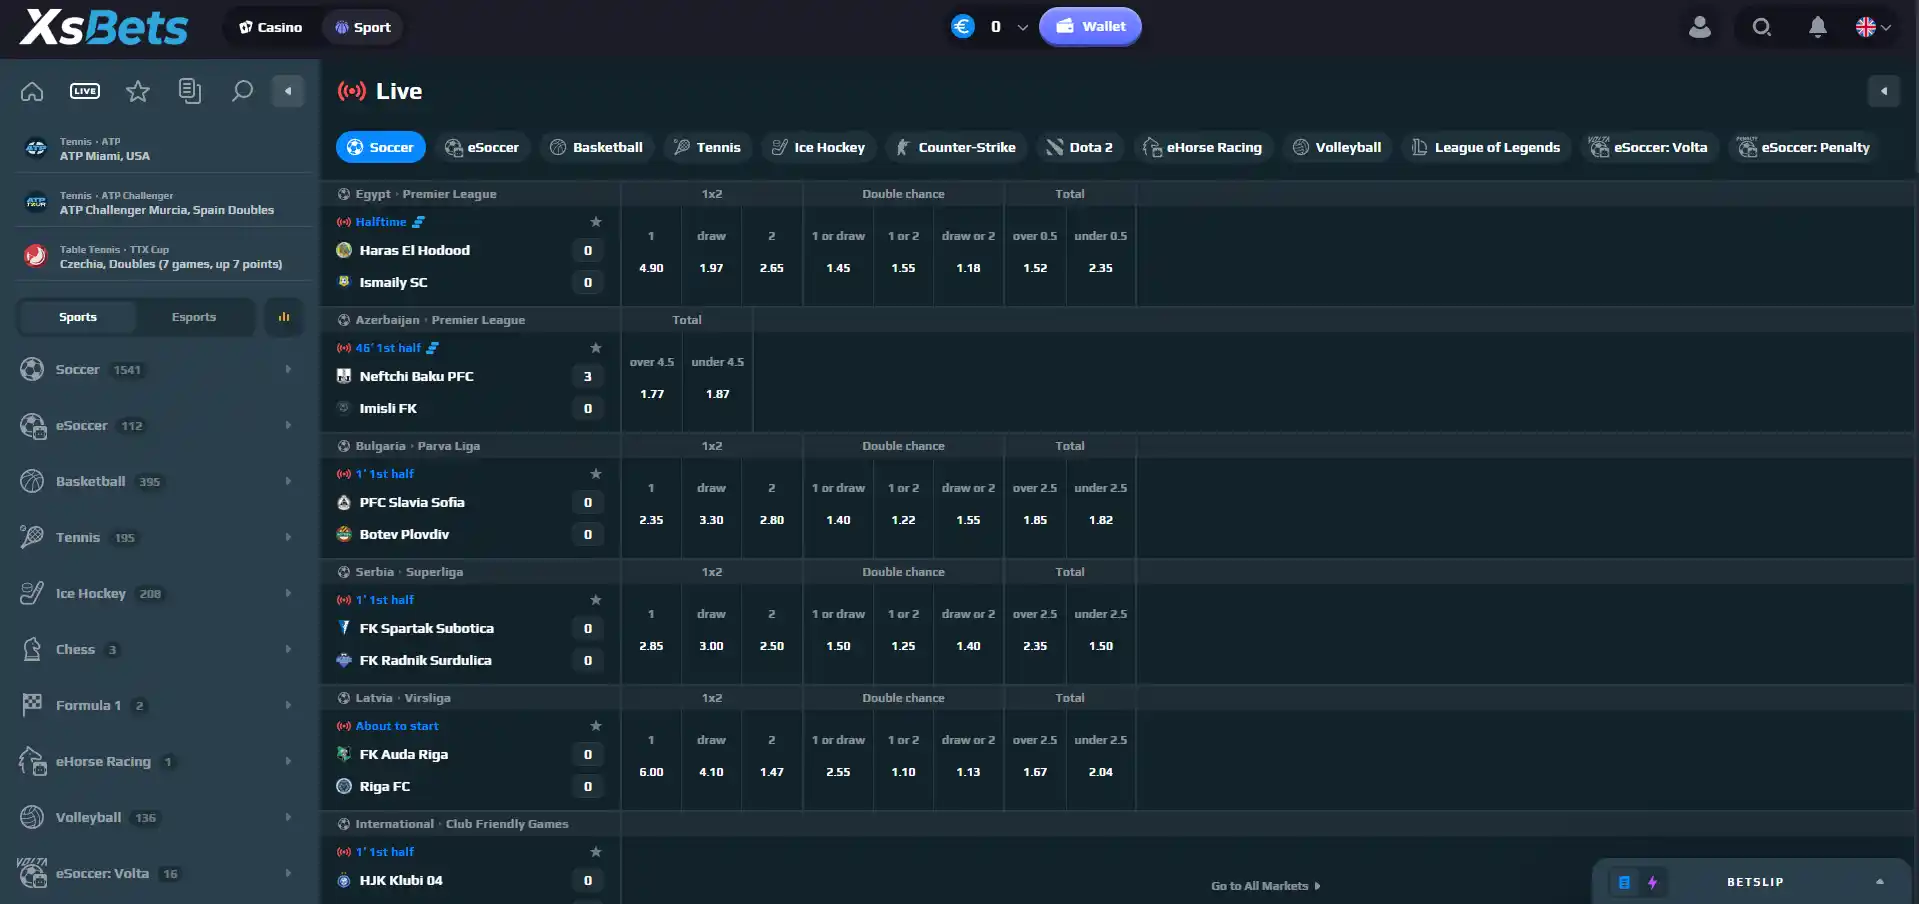This screenshot has height=904, width=1919.
Task: Switch to the Sports toggle
Action: (78, 317)
